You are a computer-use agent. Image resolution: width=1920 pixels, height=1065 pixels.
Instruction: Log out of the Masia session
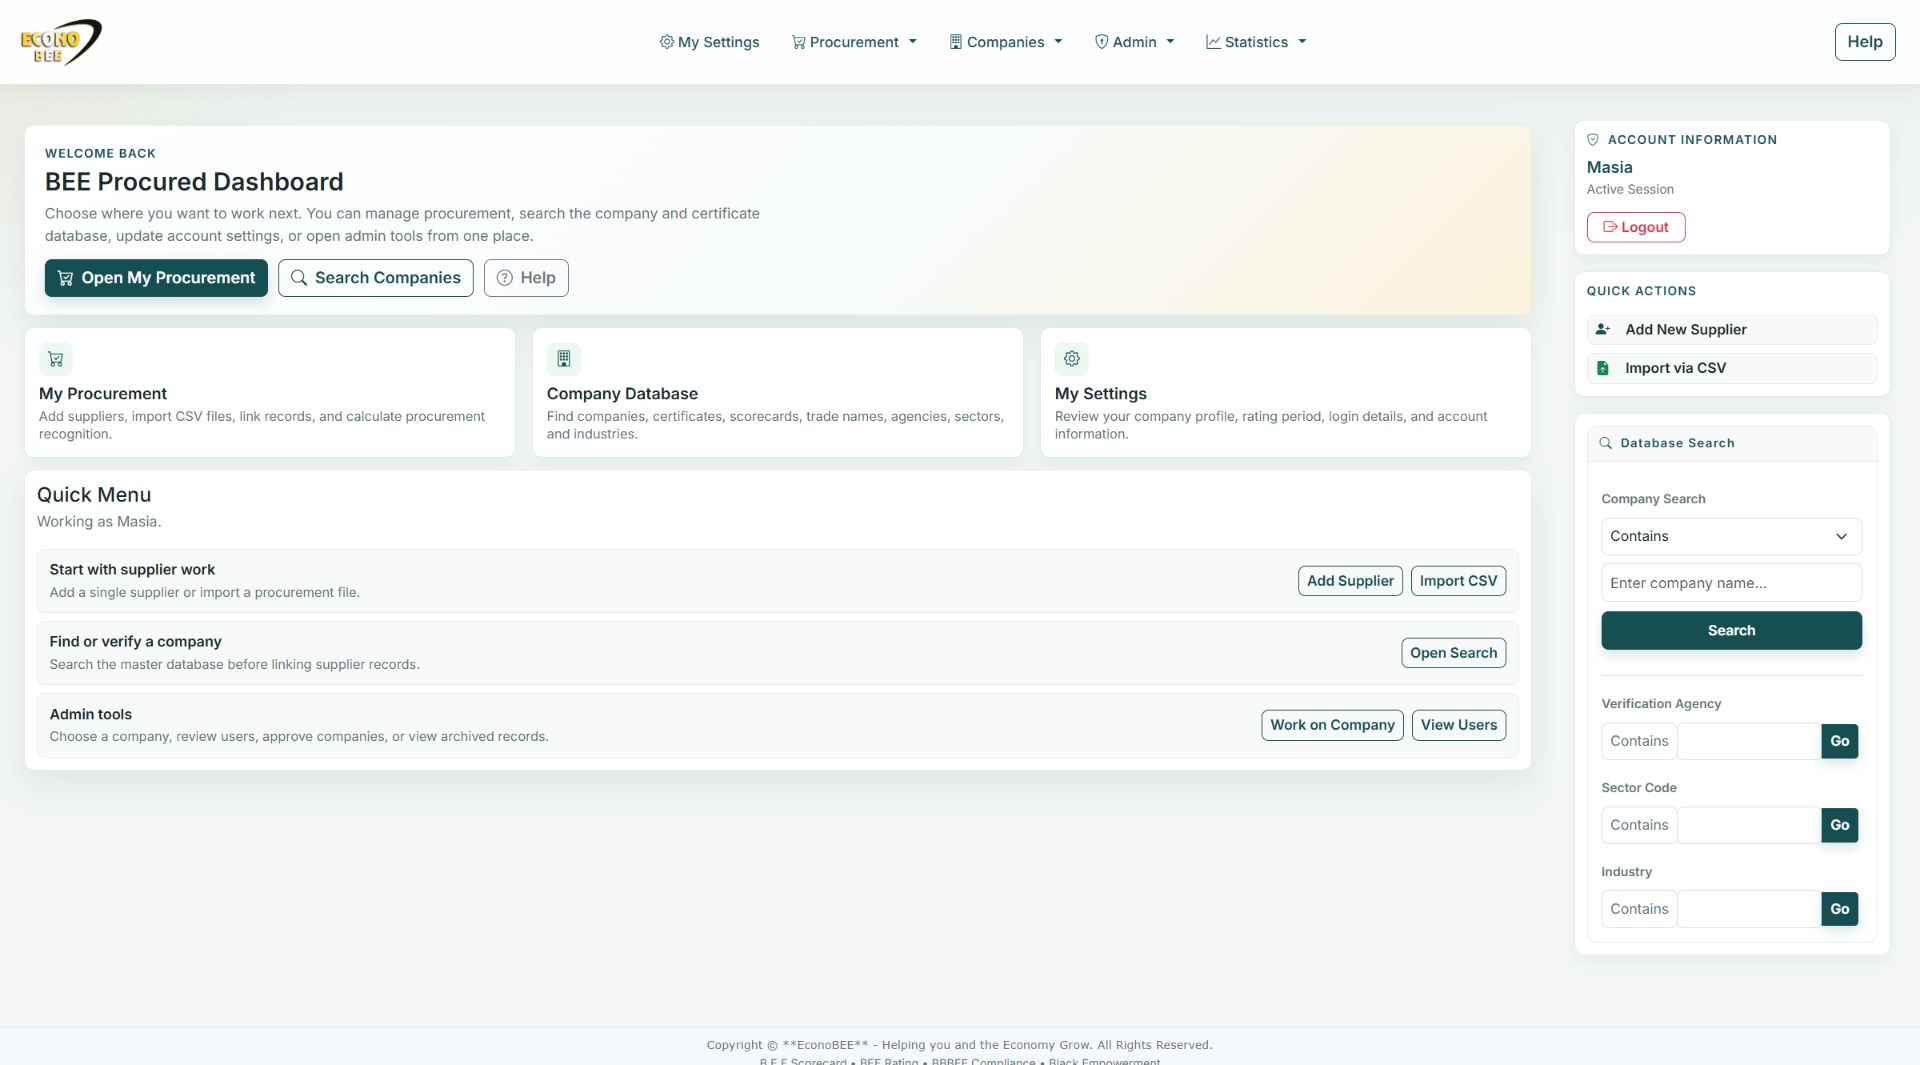pyautogui.click(x=1636, y=227)
